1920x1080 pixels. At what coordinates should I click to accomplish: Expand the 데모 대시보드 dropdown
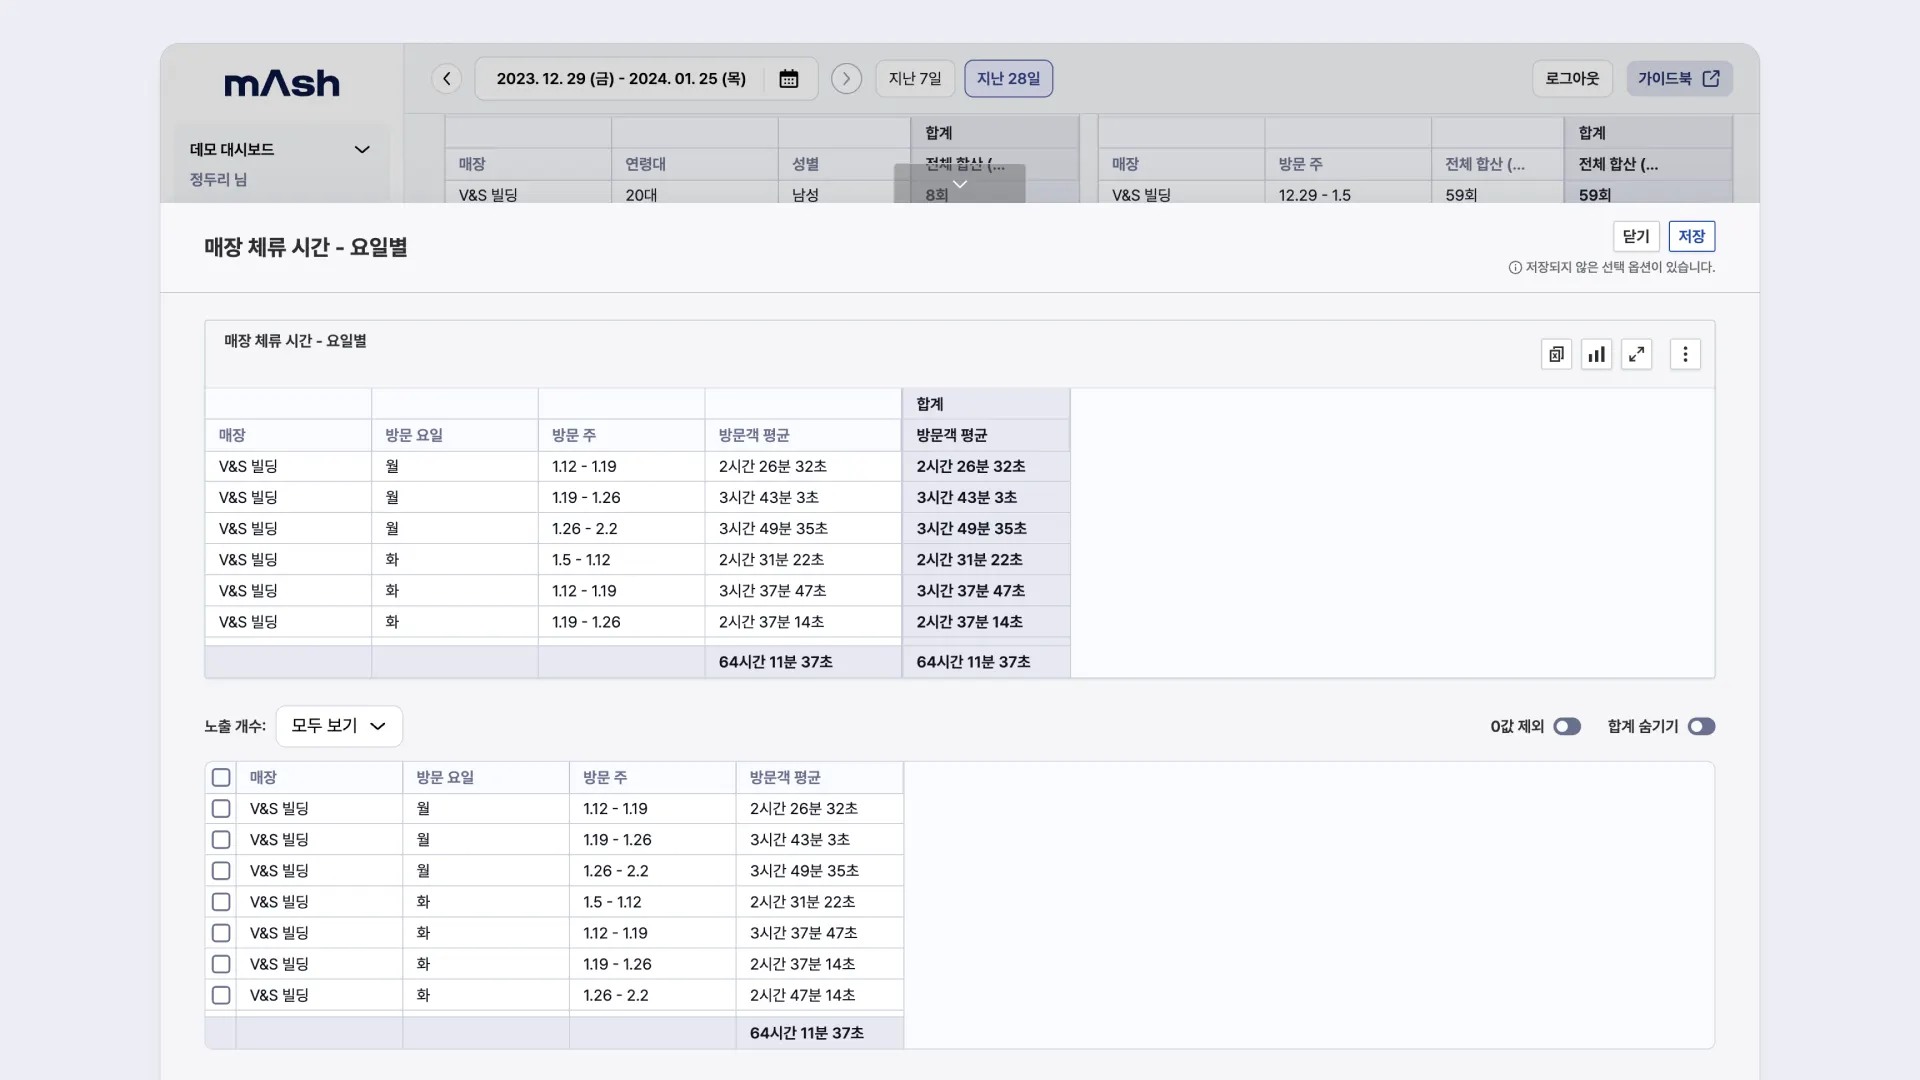coord(362,150)
